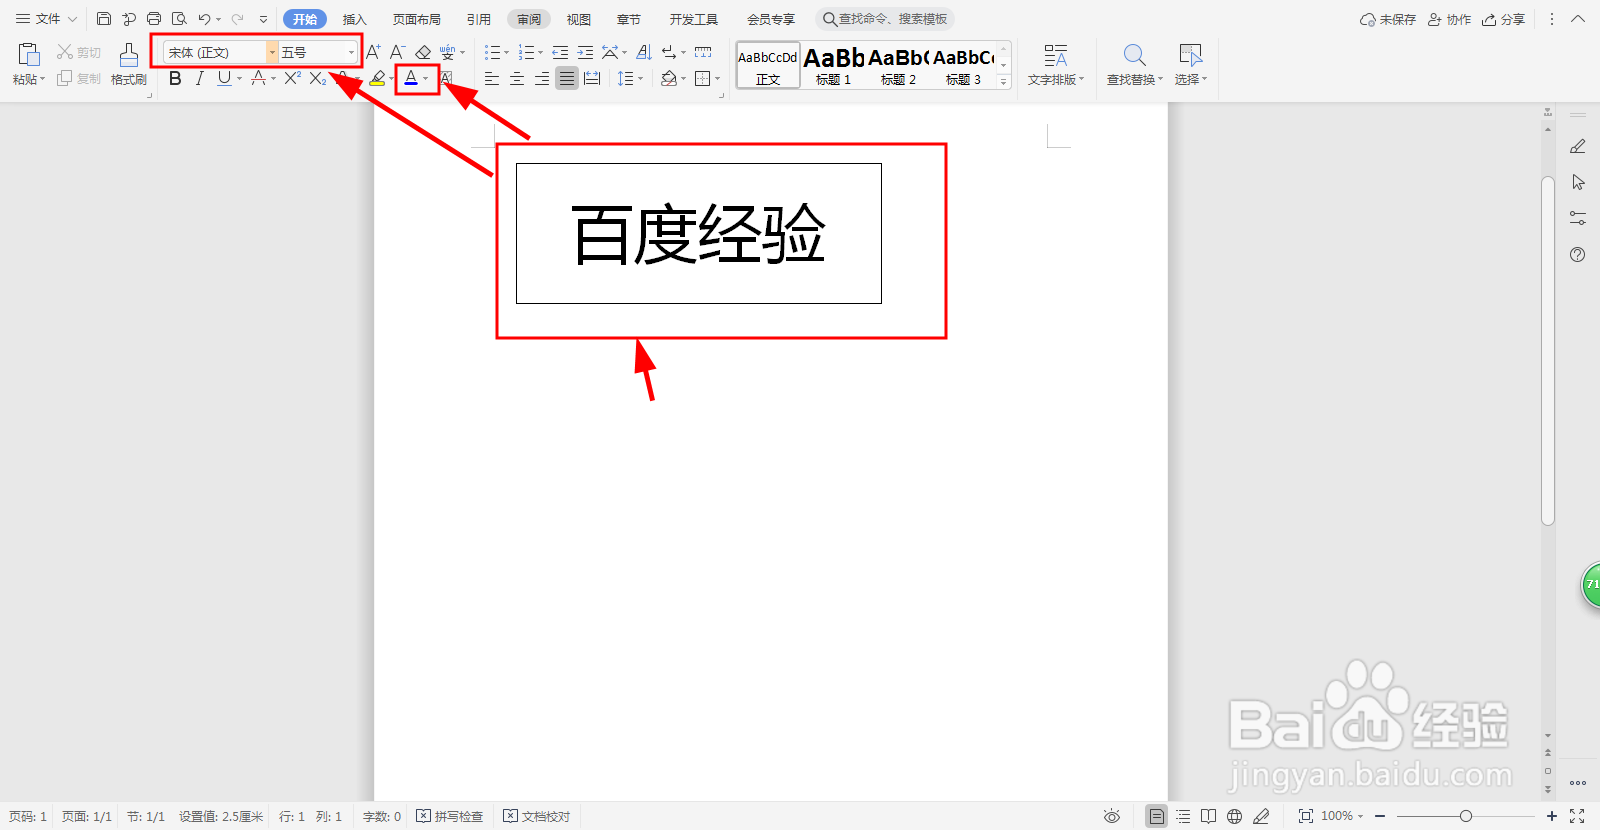Switch to the 开发工具 tab
The width and height of the screenshot is (1600, 830).
tap(693, 19)
